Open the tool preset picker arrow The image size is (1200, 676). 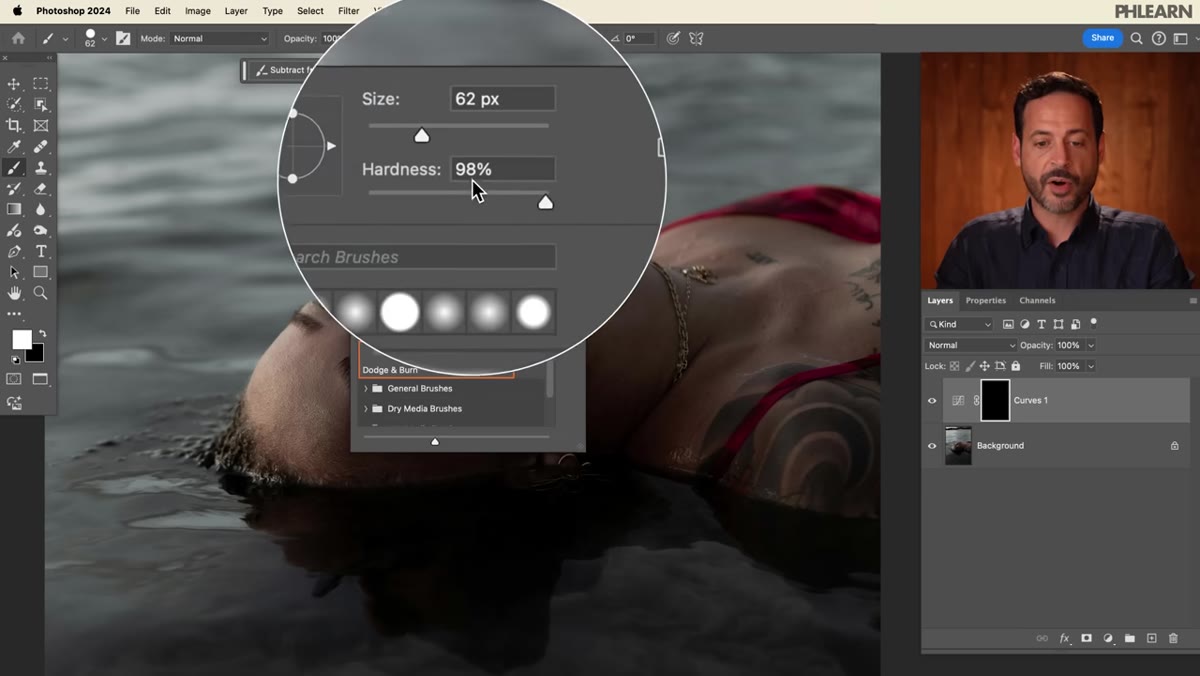[65, 39]
